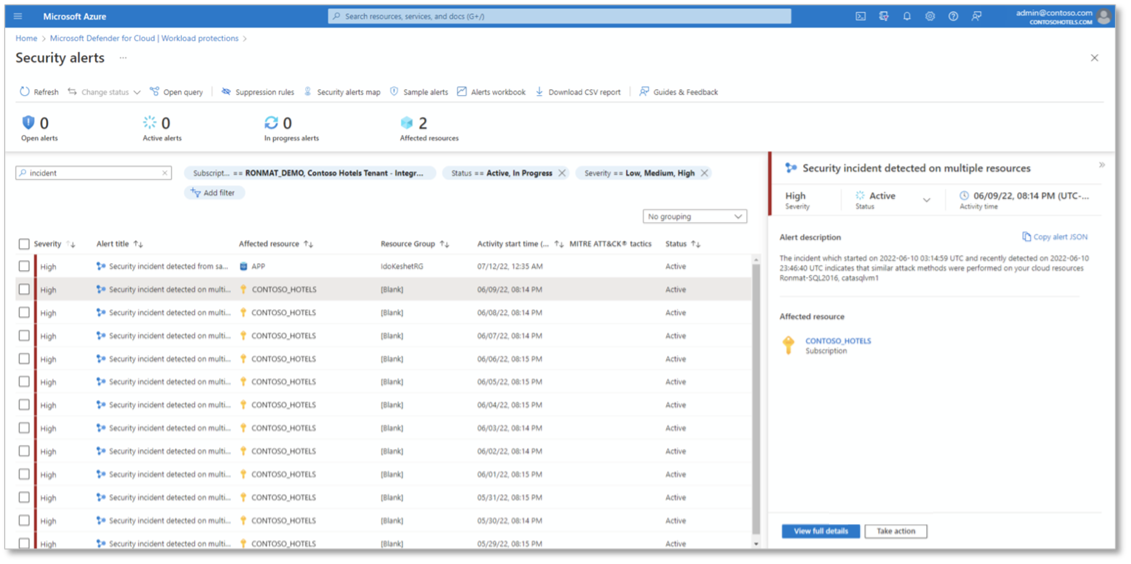
Task: Open Cloud Shell from top bar
Action: (860, 17)
